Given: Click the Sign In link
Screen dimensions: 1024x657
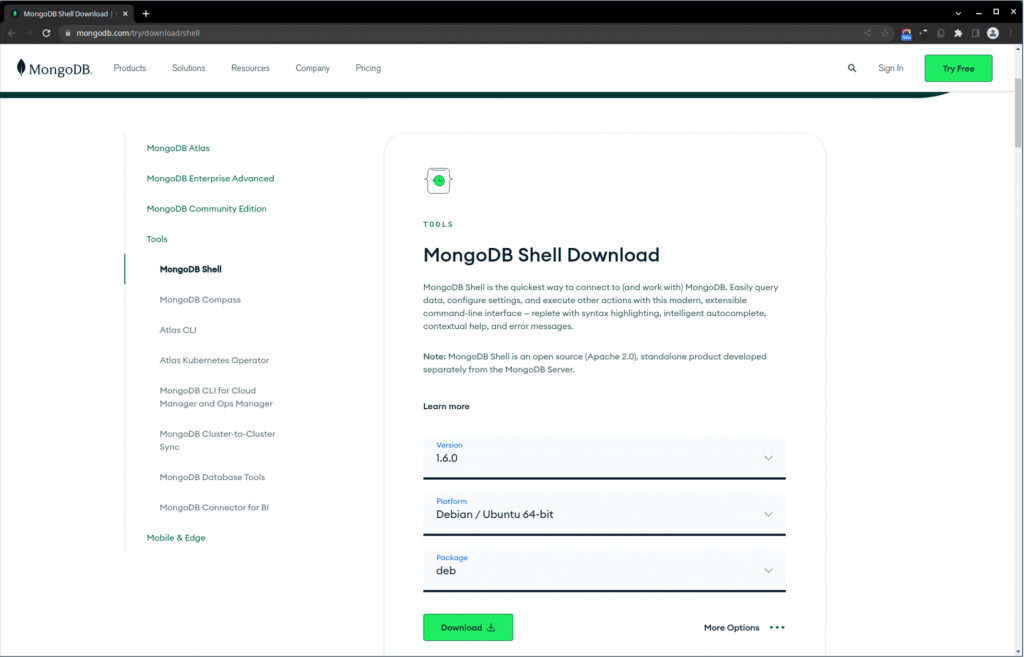Looking at the screenshot, I should coord(890,68).
